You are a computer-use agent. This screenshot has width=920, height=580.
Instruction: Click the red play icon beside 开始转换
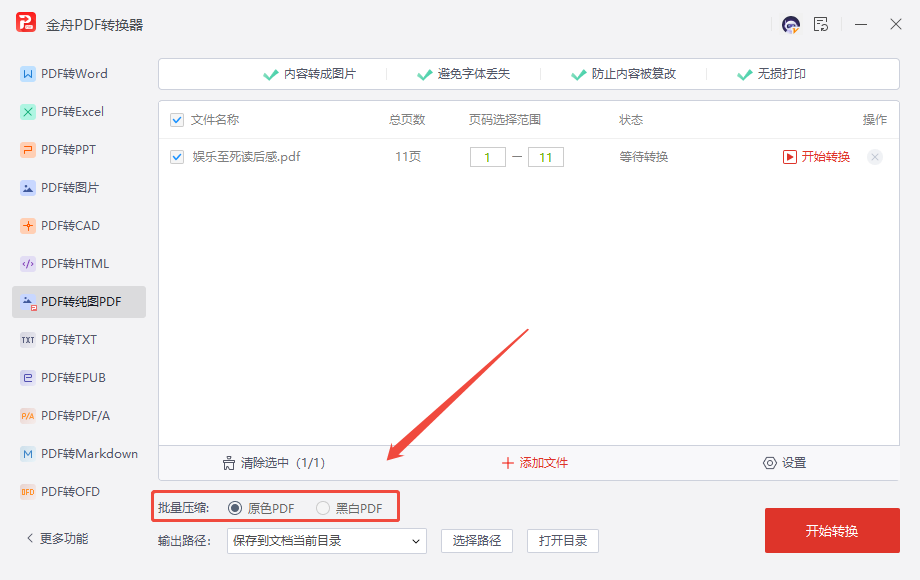[790, 157]
